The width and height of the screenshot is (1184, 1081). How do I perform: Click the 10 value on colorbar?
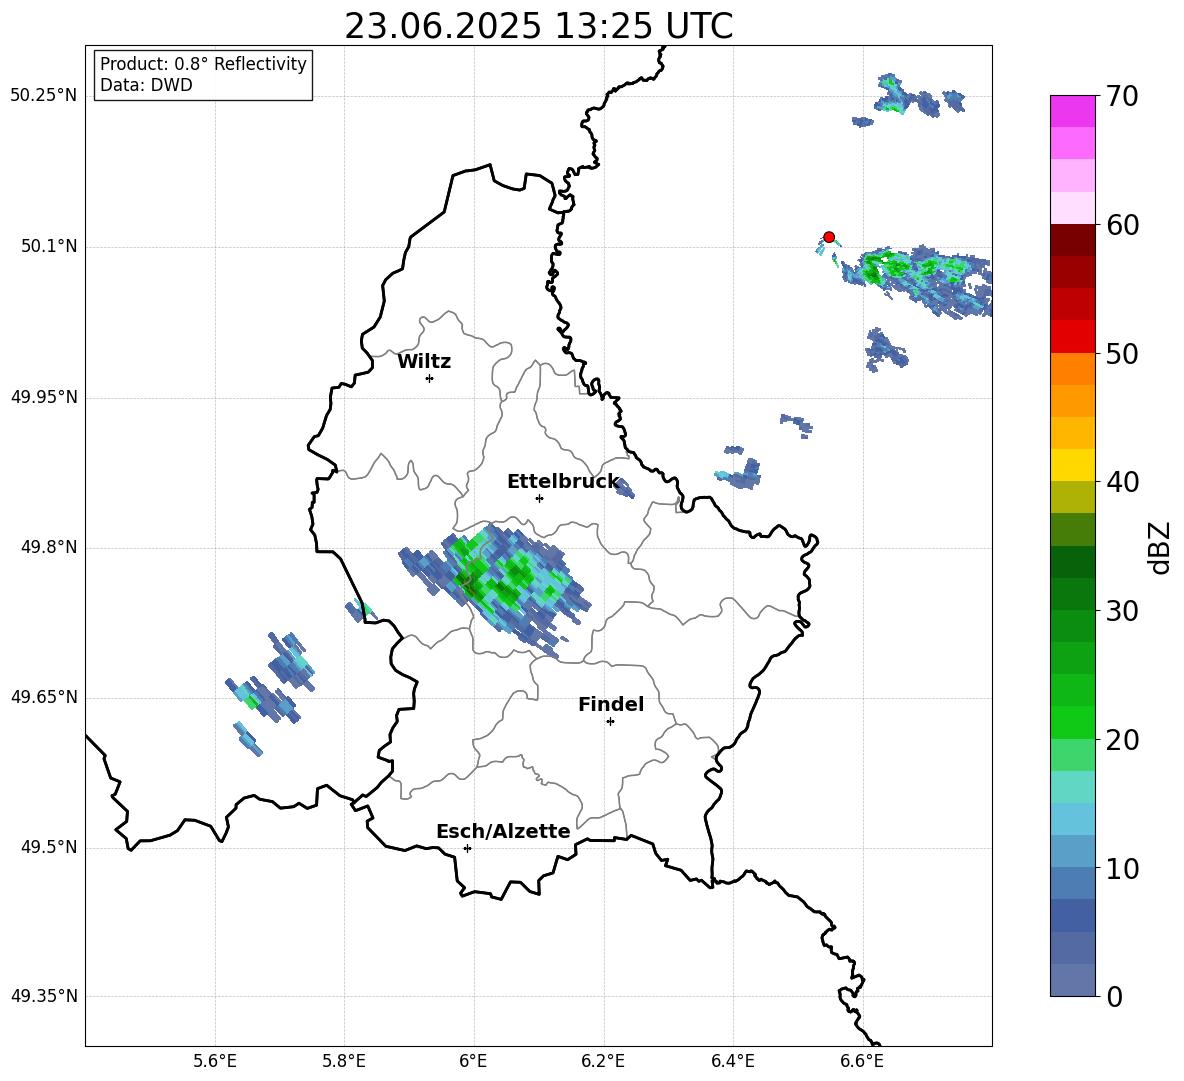(x=1122, y=868)
